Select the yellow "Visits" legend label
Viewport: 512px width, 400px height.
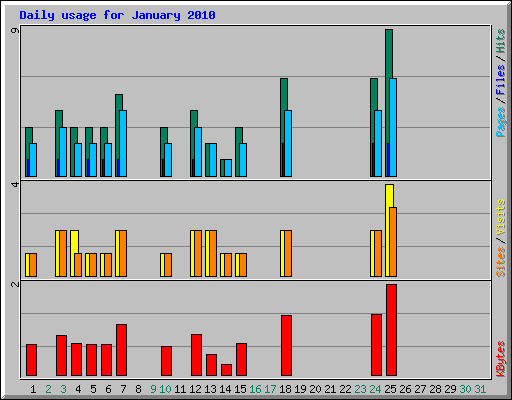click(x=500, y=217)
